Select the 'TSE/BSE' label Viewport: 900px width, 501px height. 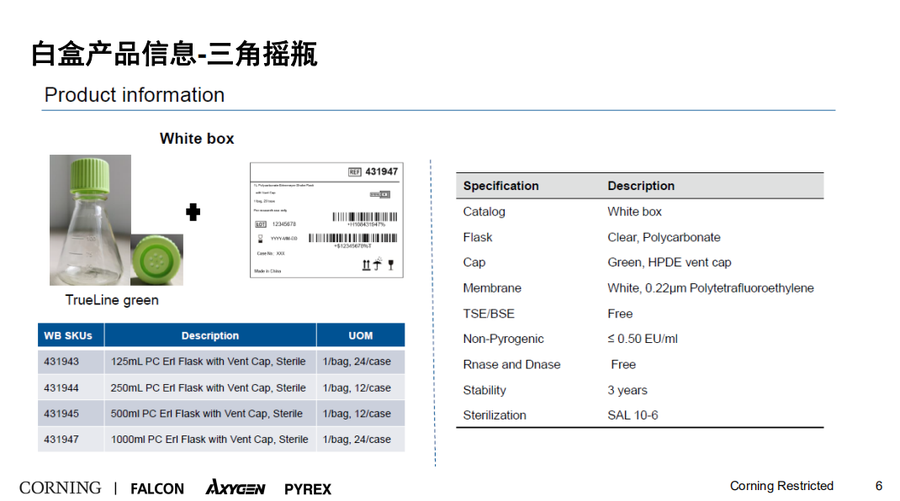coord(488,314)
